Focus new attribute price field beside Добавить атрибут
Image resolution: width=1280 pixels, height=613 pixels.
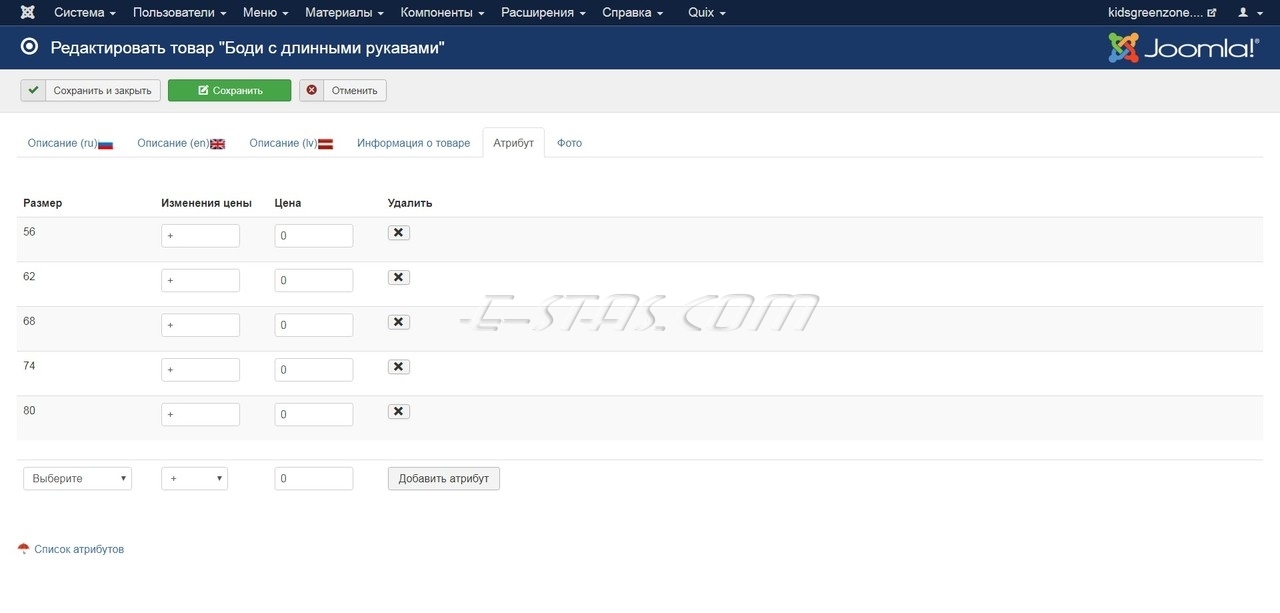pyautogui.click(x=314, y=478)
